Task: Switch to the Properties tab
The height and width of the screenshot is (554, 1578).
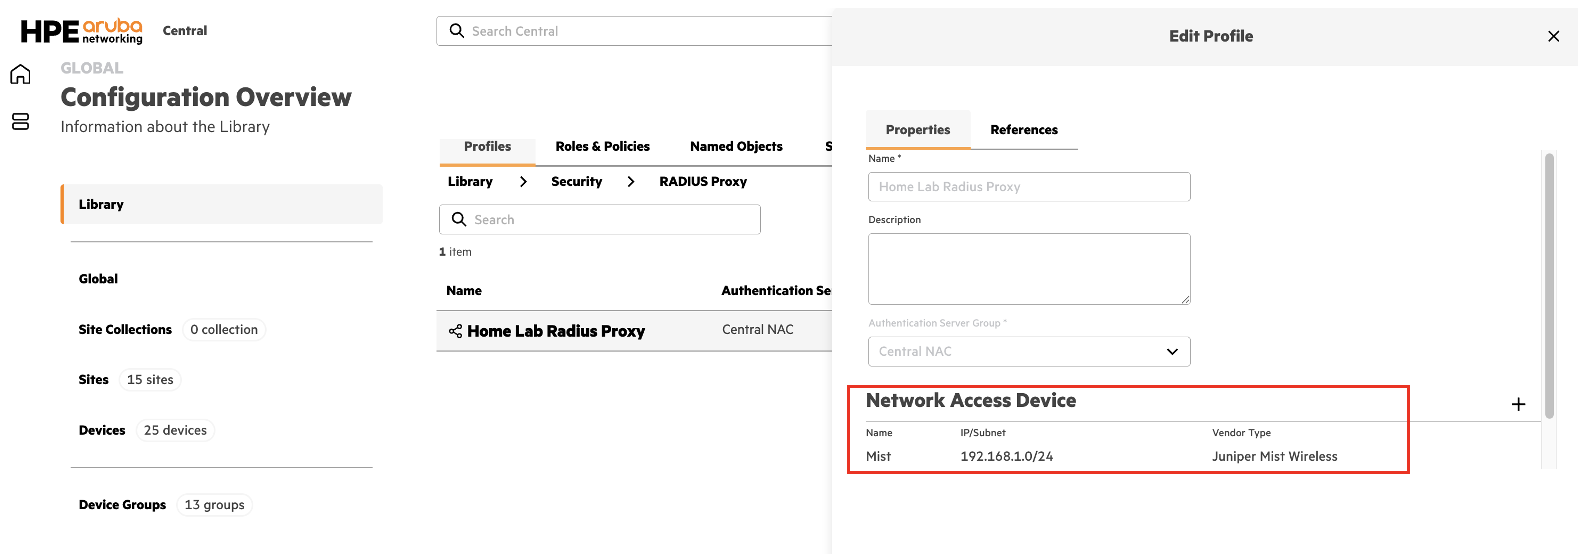Action: pyautogui.click(x=918, y=130)
